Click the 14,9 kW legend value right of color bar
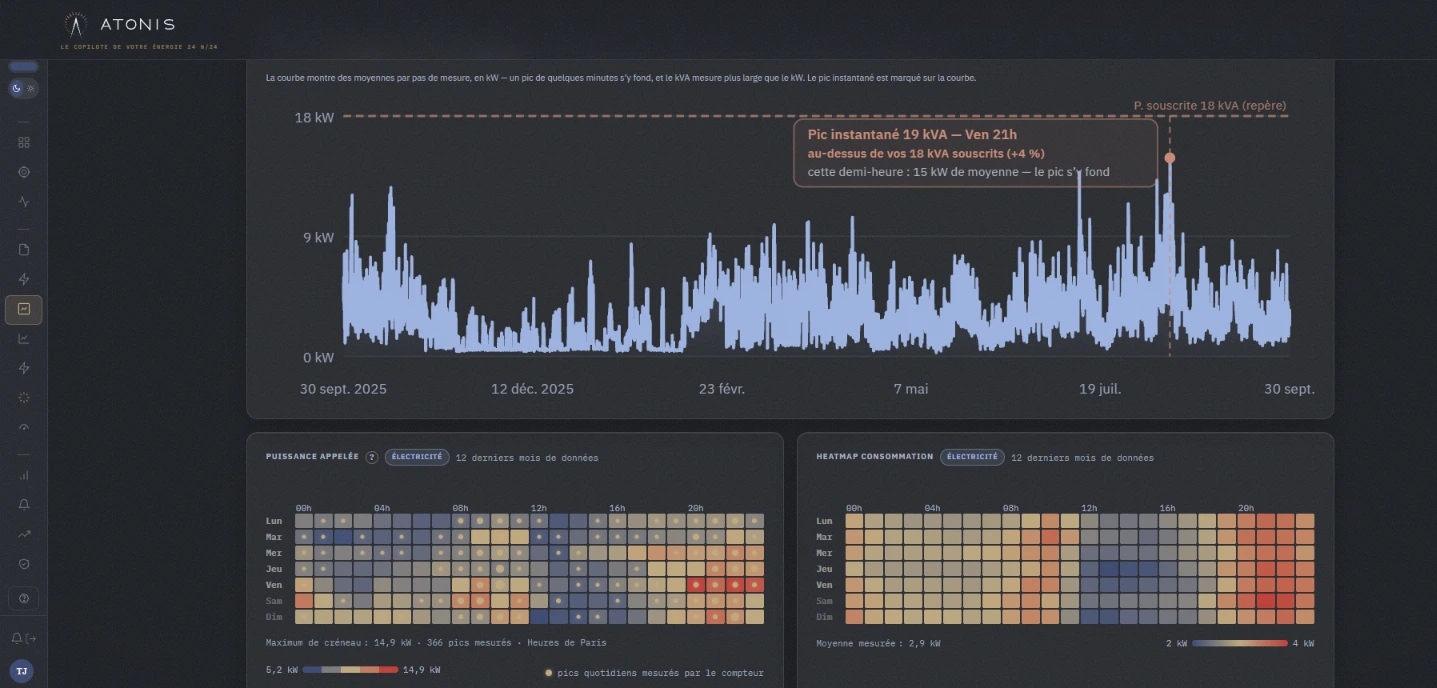 [x=421, y=670]
